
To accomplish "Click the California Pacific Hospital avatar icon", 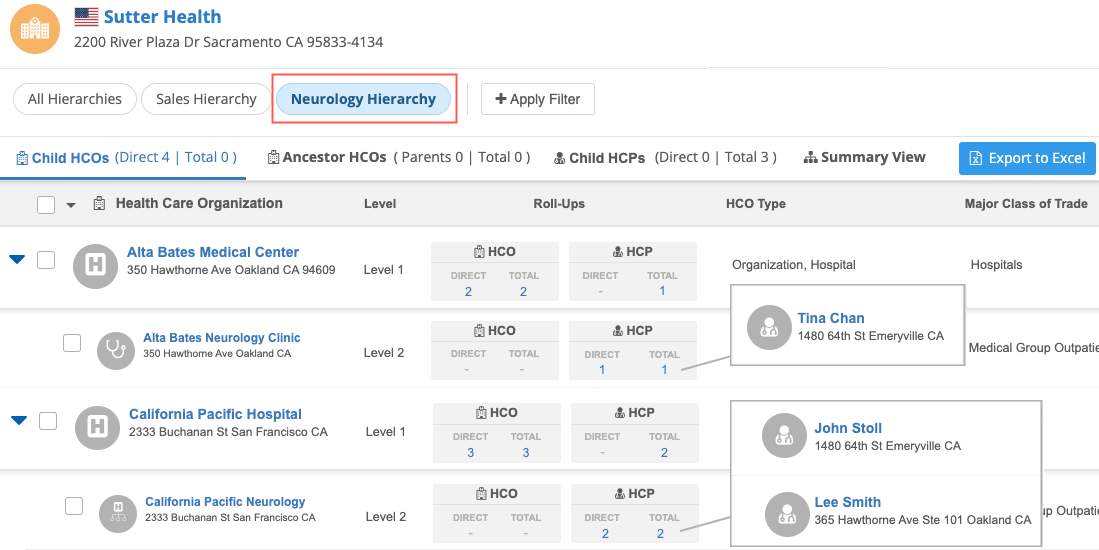I will (98, 427).
